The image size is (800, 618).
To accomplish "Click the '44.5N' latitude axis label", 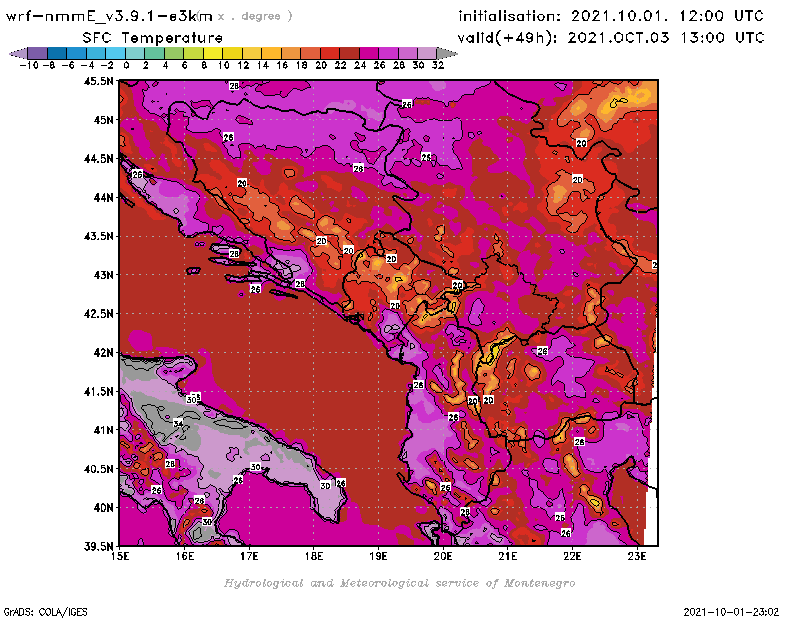I will tap(98, 159).
